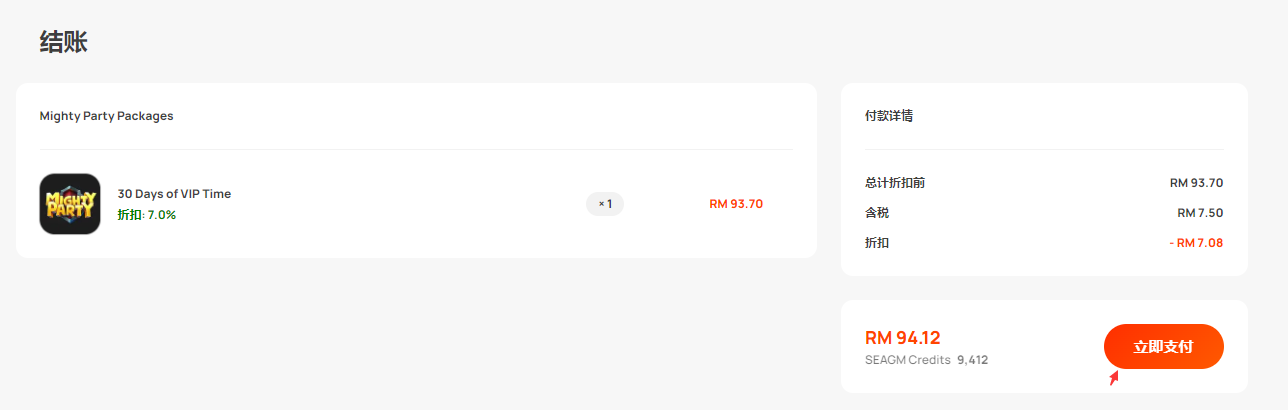Click the RM 93.70 subtotal in payment details
Image resolution: width=1288 pixels, height=410 pixels.
1197,183
